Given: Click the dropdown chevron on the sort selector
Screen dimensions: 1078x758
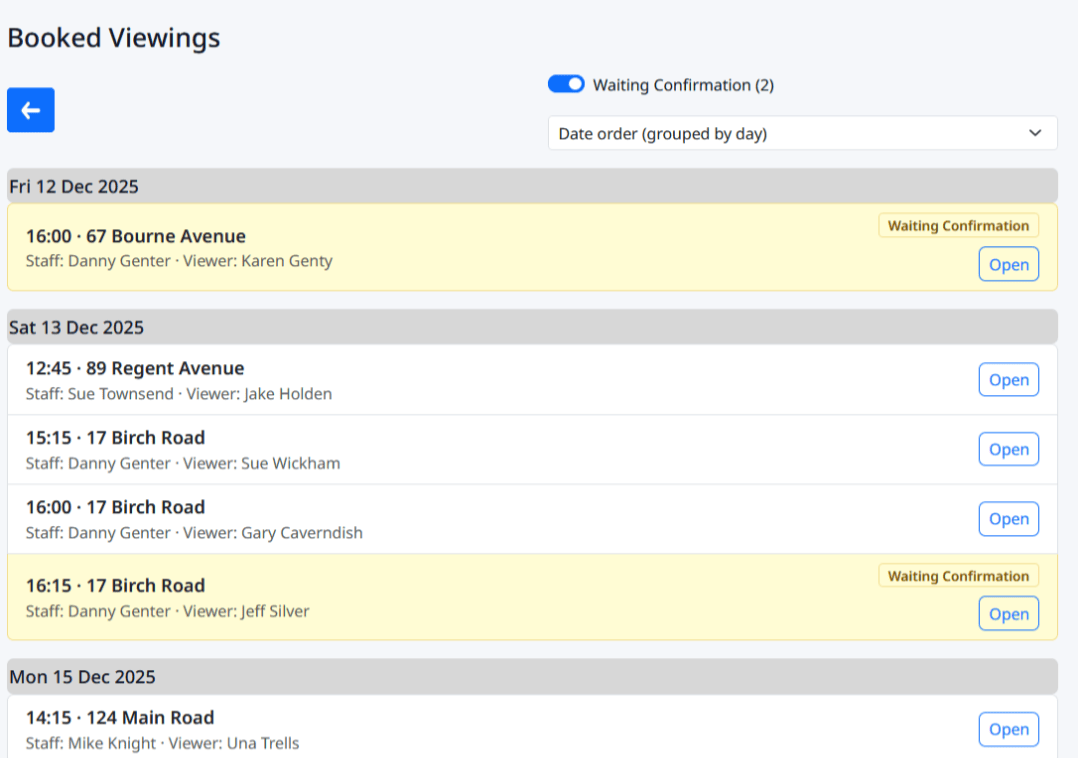Looking at the screenshot, I should click(1035, 133).
